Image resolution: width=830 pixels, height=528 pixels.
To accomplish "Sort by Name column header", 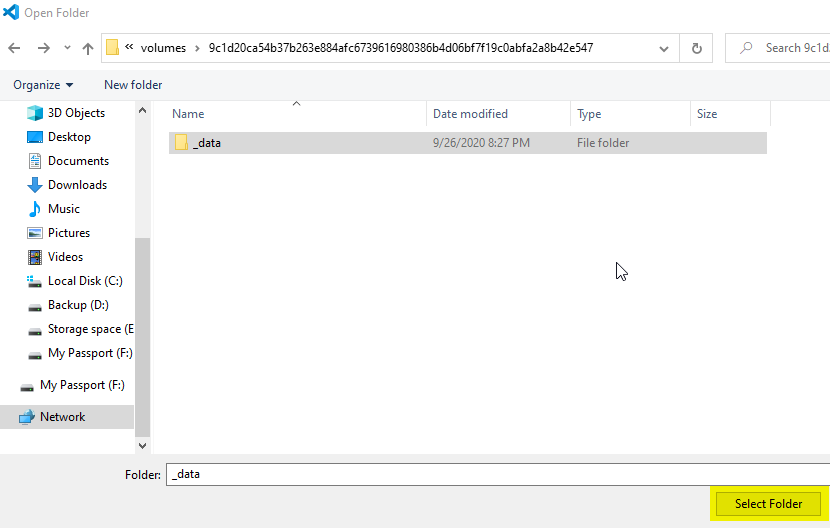I will [x=188, y=114].
